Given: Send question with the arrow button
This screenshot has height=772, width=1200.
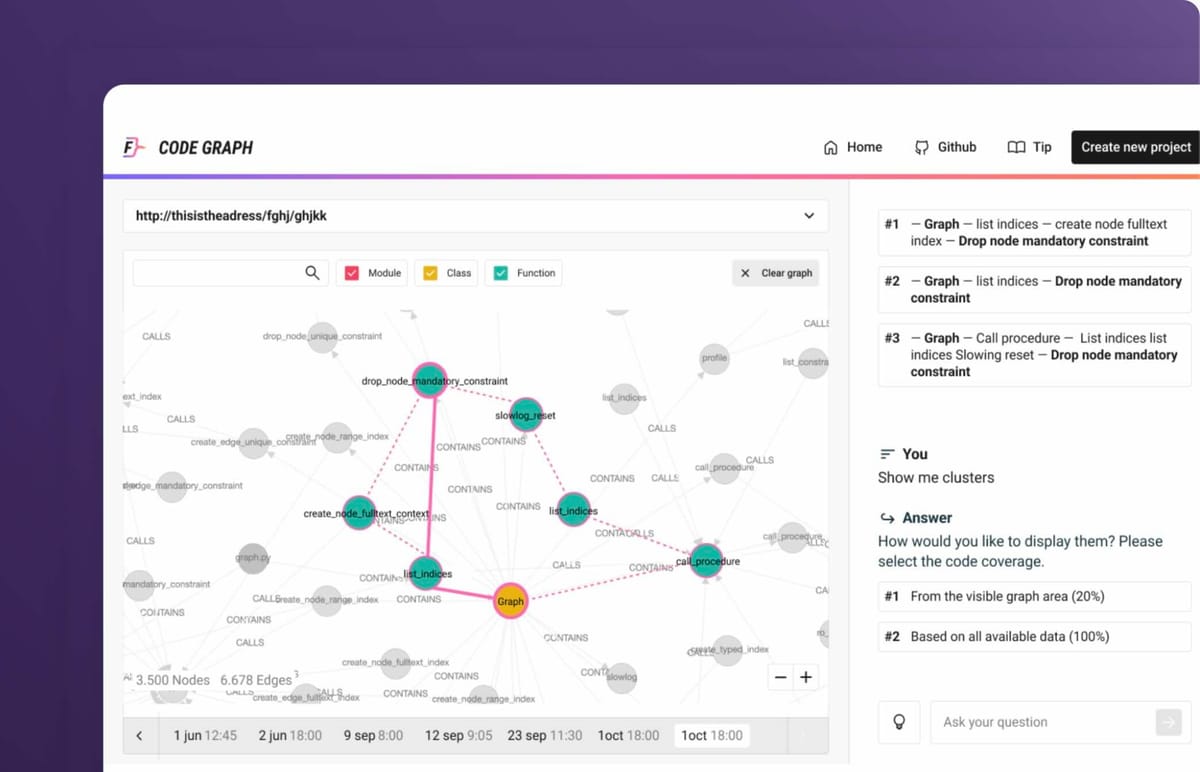Looking at the screenshot, I should (1167, 722).
